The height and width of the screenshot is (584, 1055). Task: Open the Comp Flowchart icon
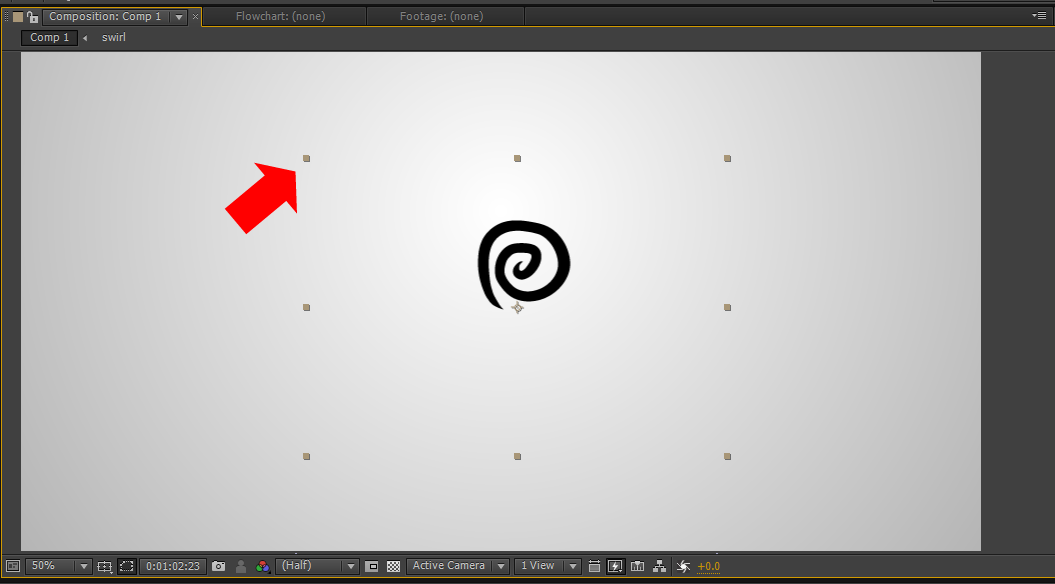click(660, 566)
